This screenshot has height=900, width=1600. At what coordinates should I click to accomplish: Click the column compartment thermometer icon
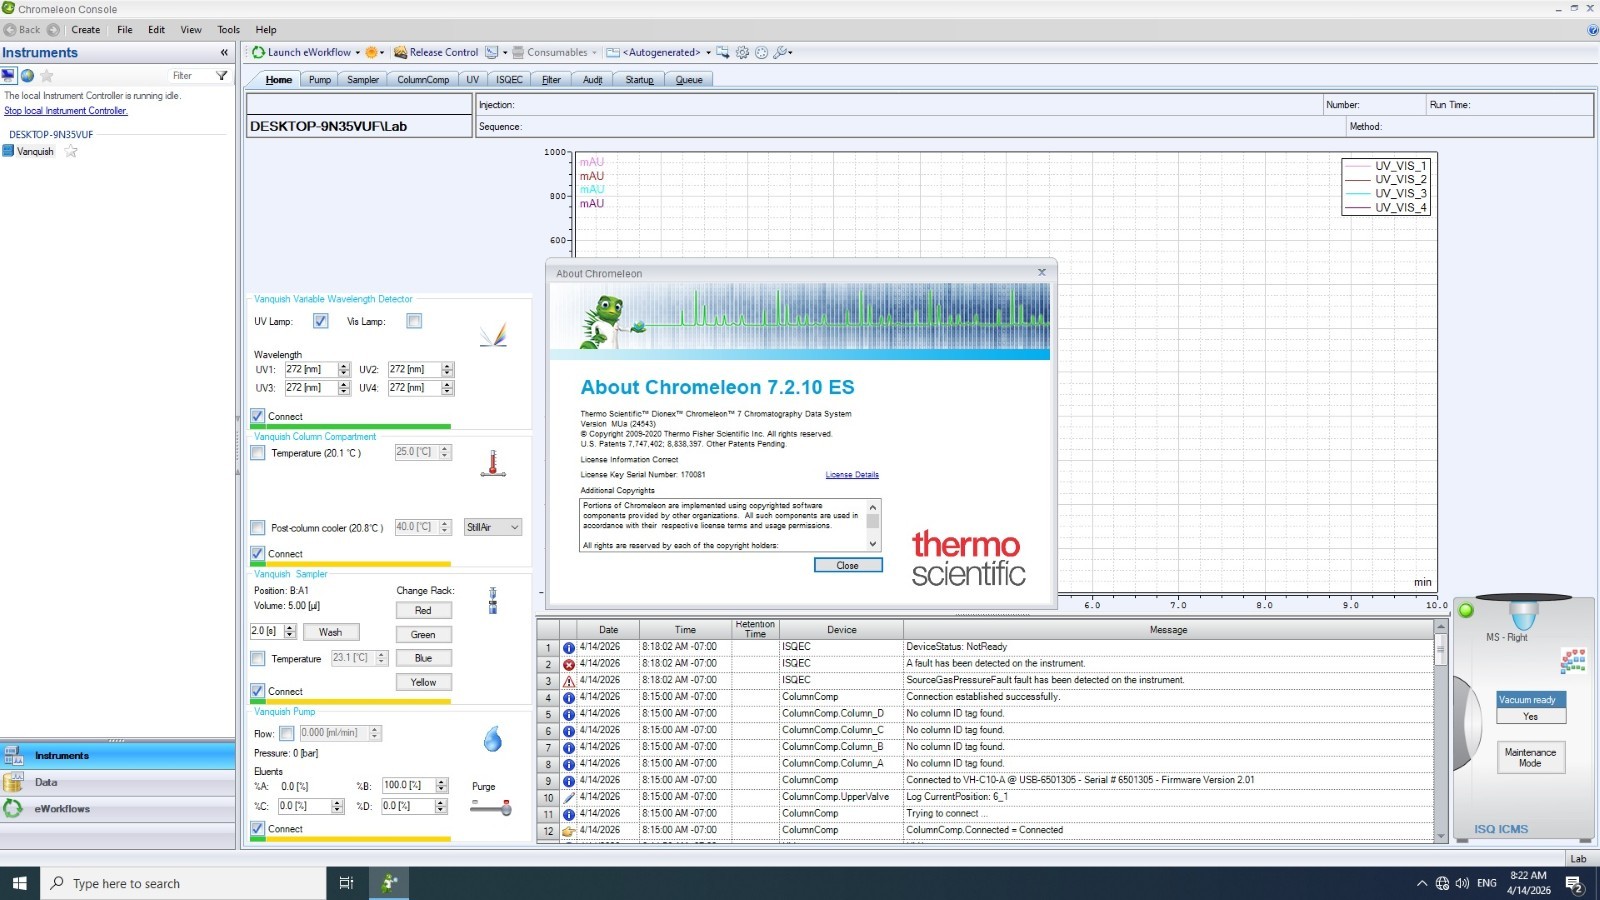coord(492,463)
